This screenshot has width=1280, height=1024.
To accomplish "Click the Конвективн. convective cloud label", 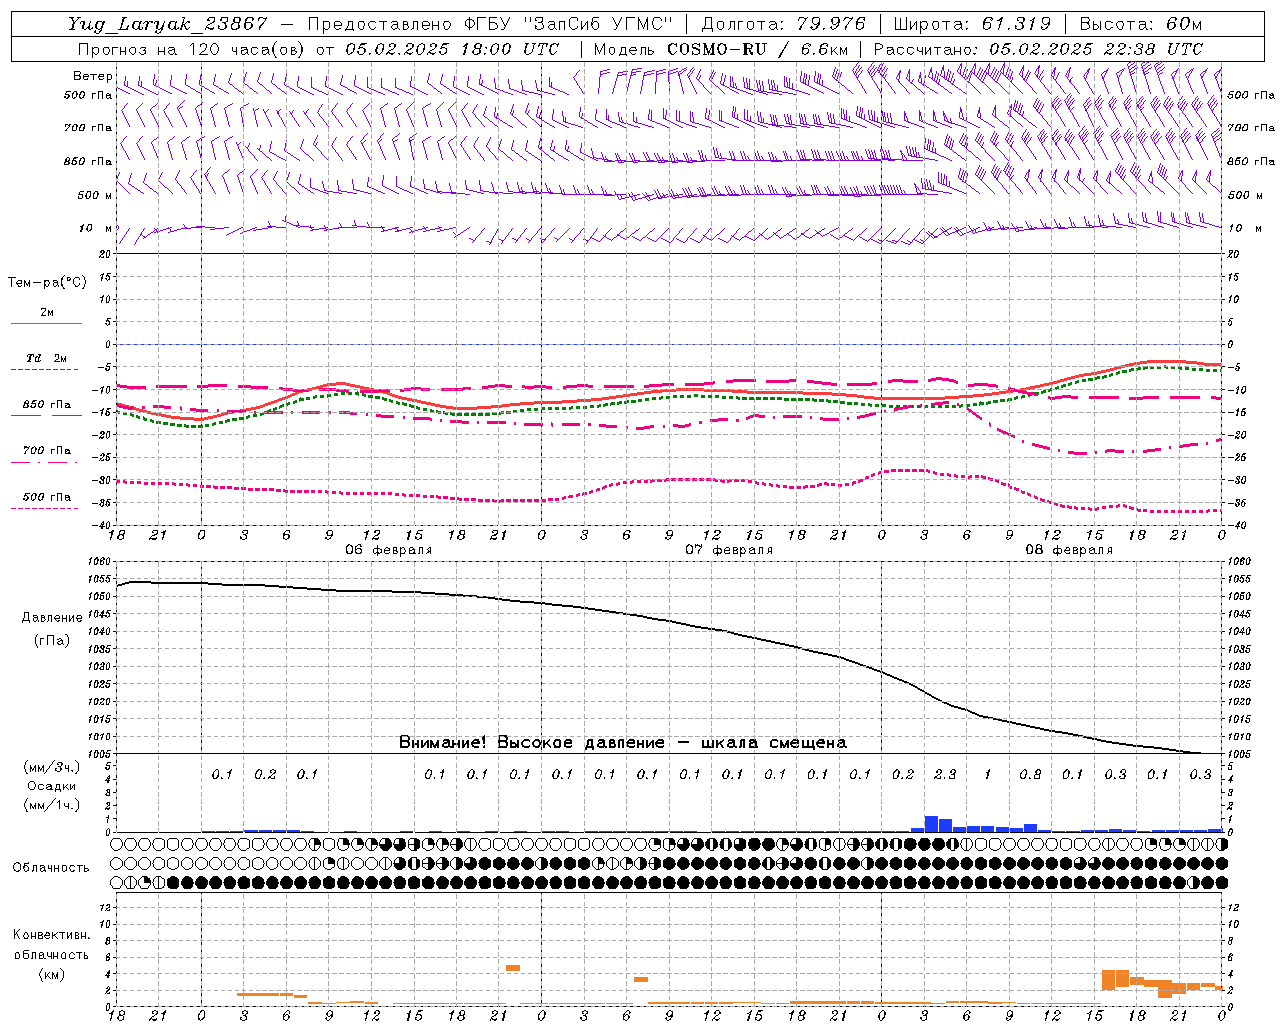I will [51, 935].
